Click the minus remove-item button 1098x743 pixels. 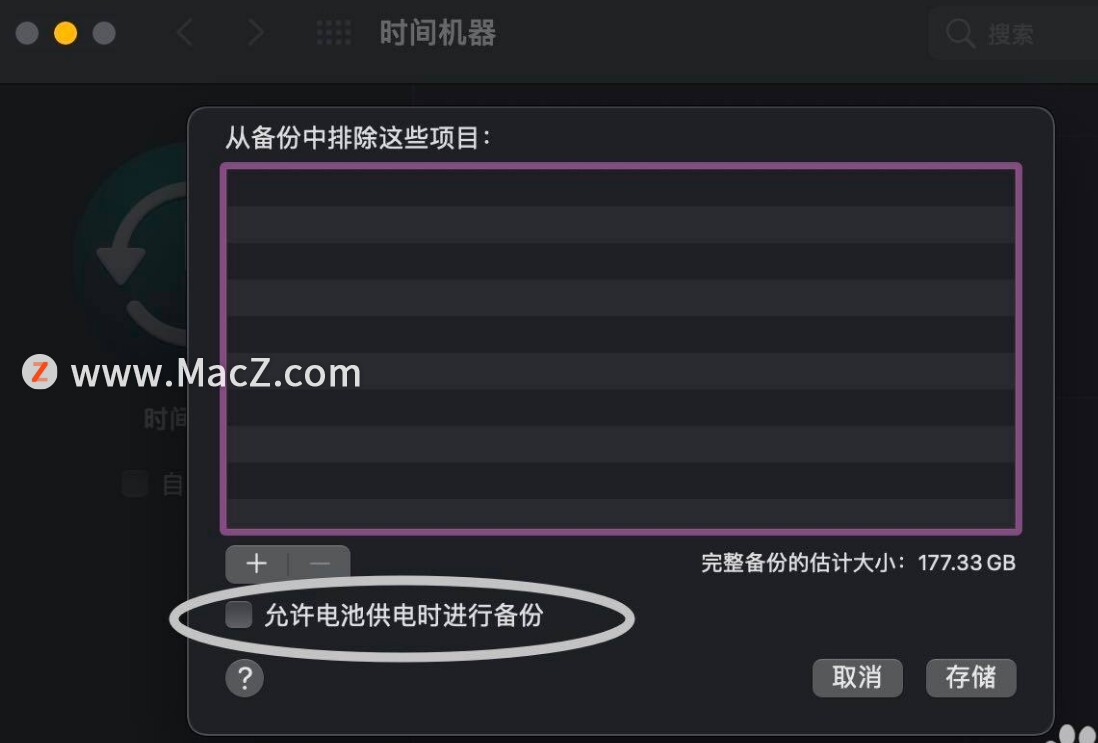coord(319,564)
